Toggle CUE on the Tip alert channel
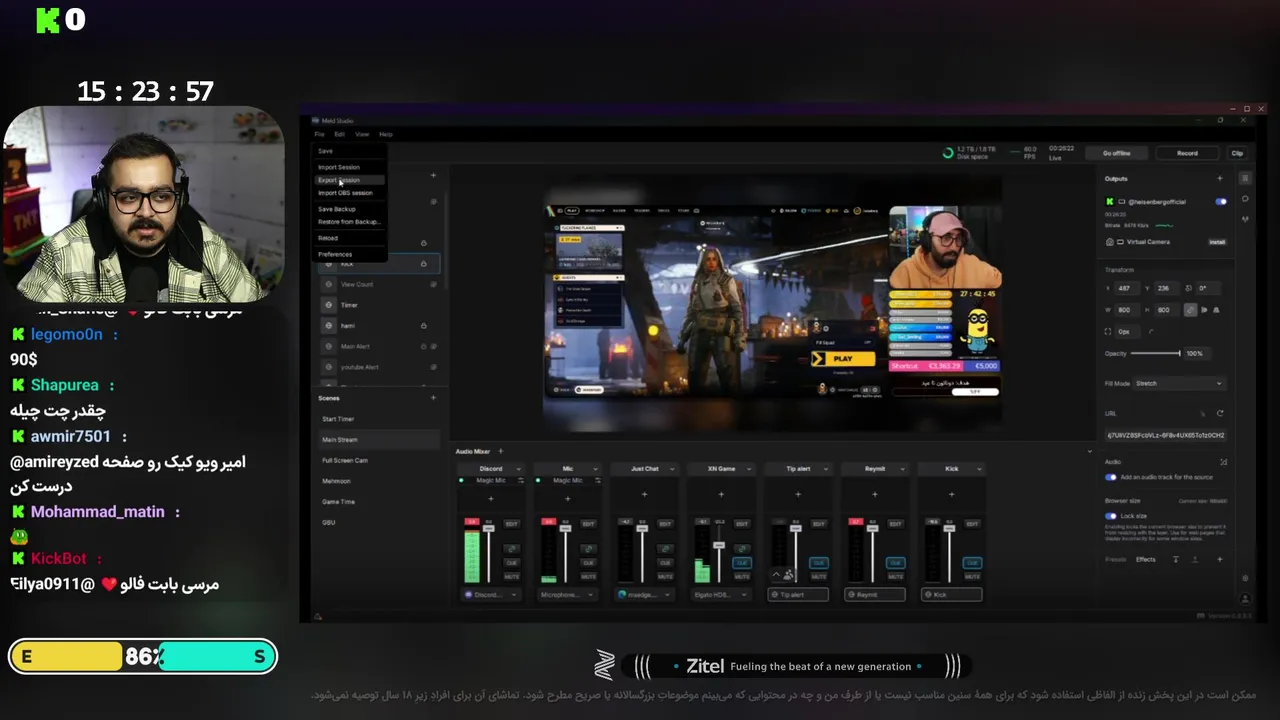 tap(818, 563)
